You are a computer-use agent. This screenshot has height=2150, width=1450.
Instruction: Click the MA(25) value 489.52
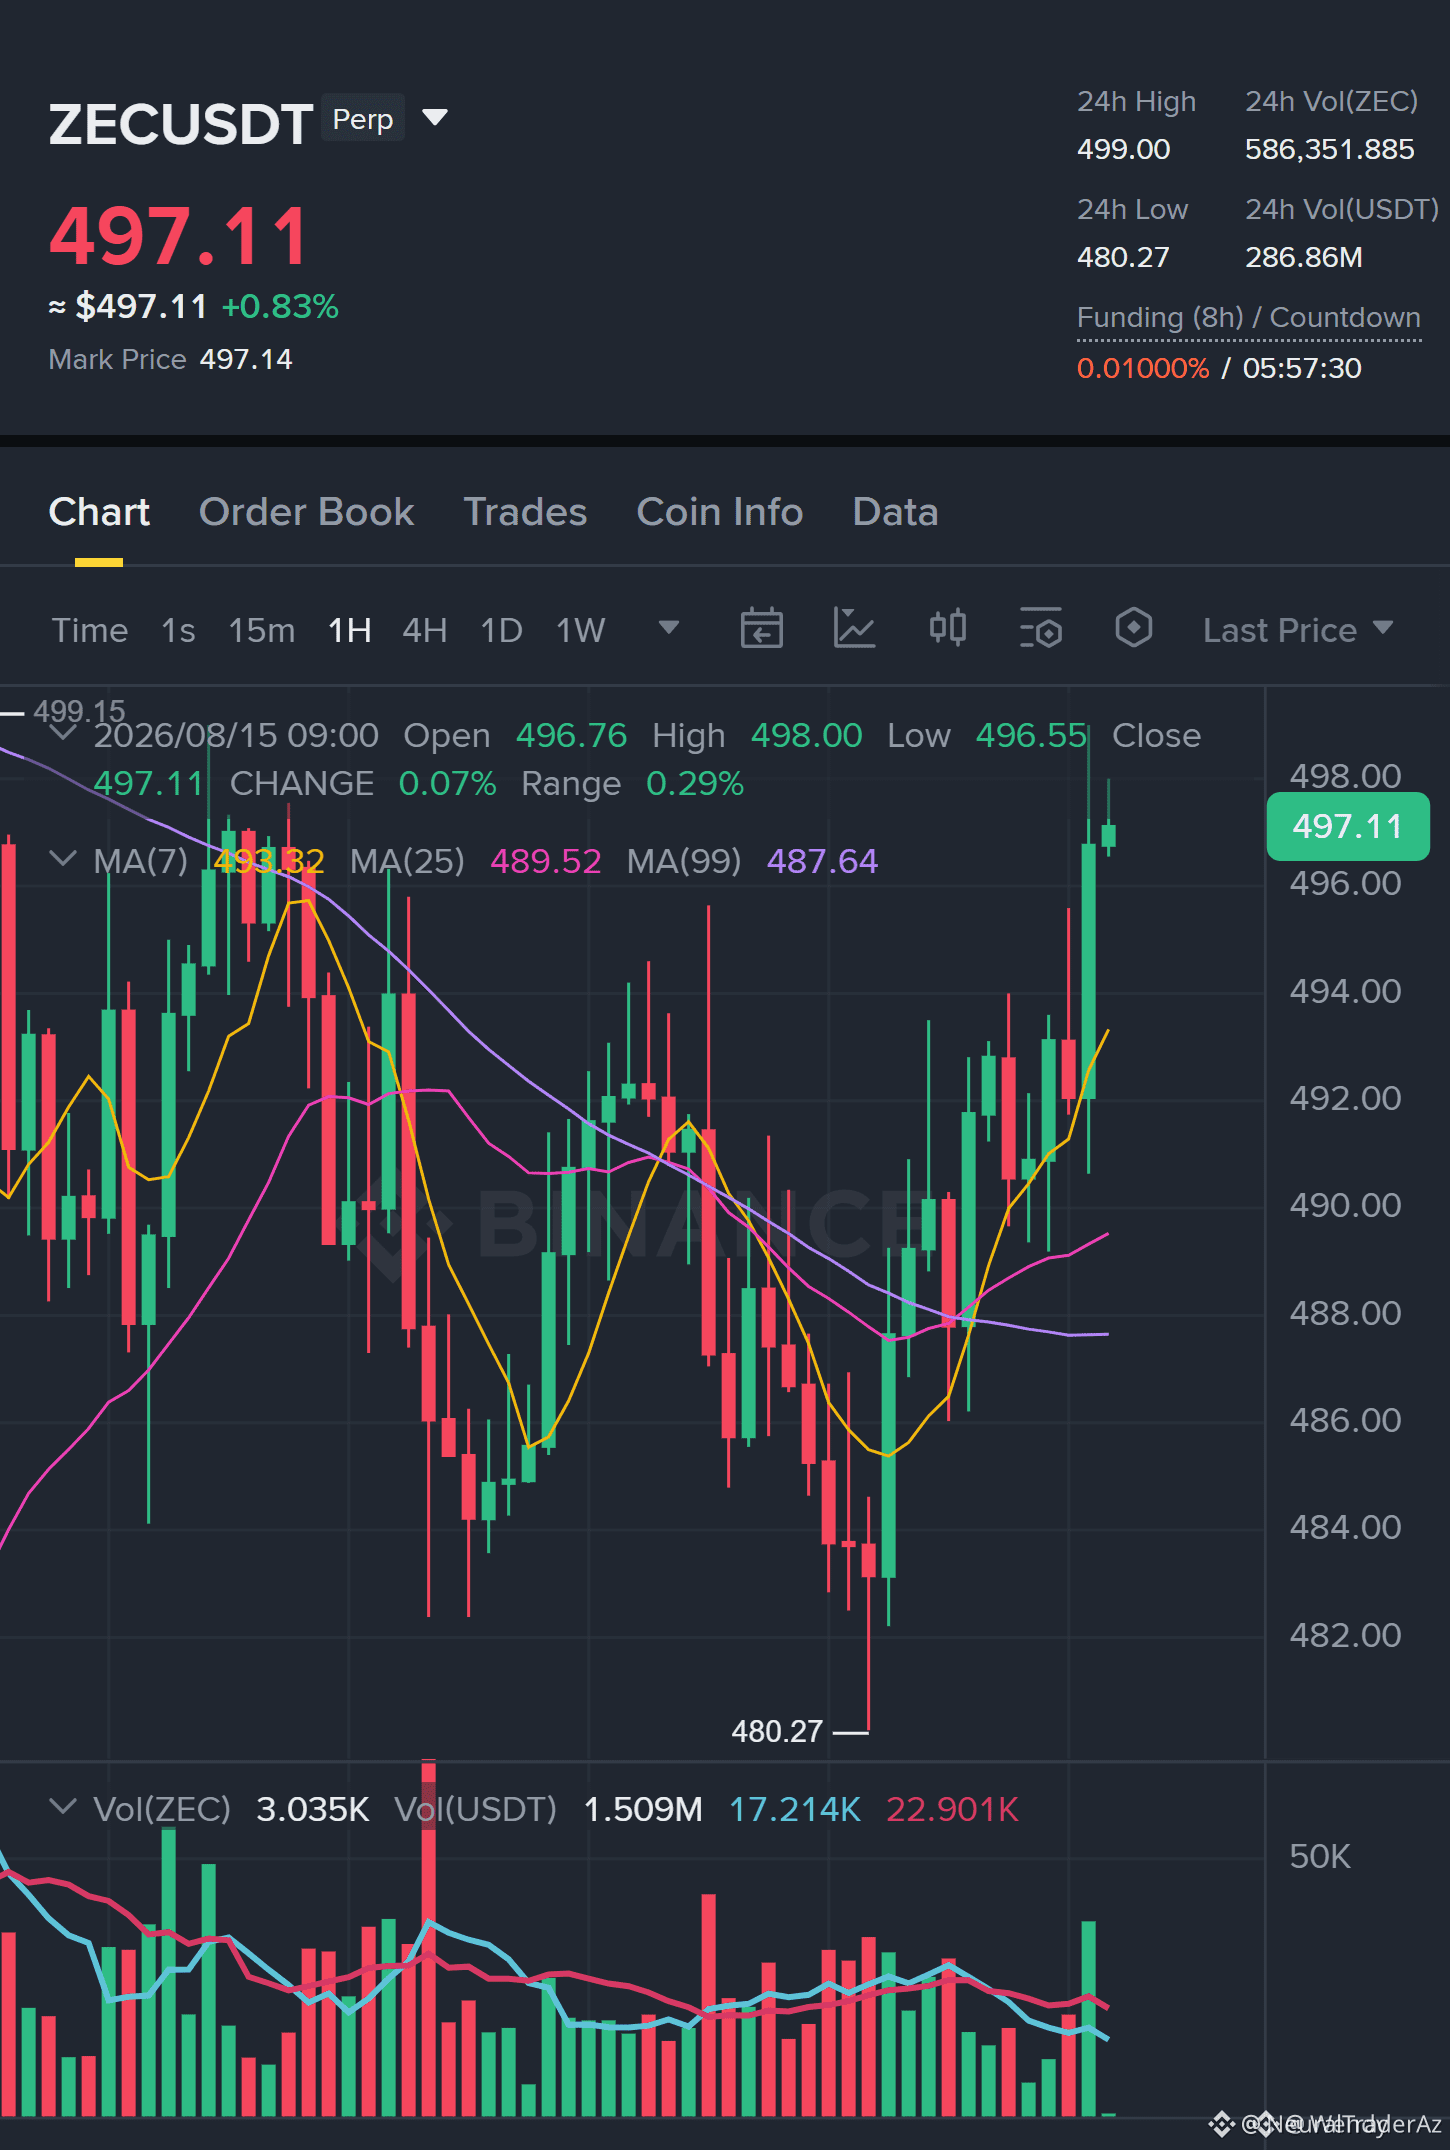coord(546,861)
